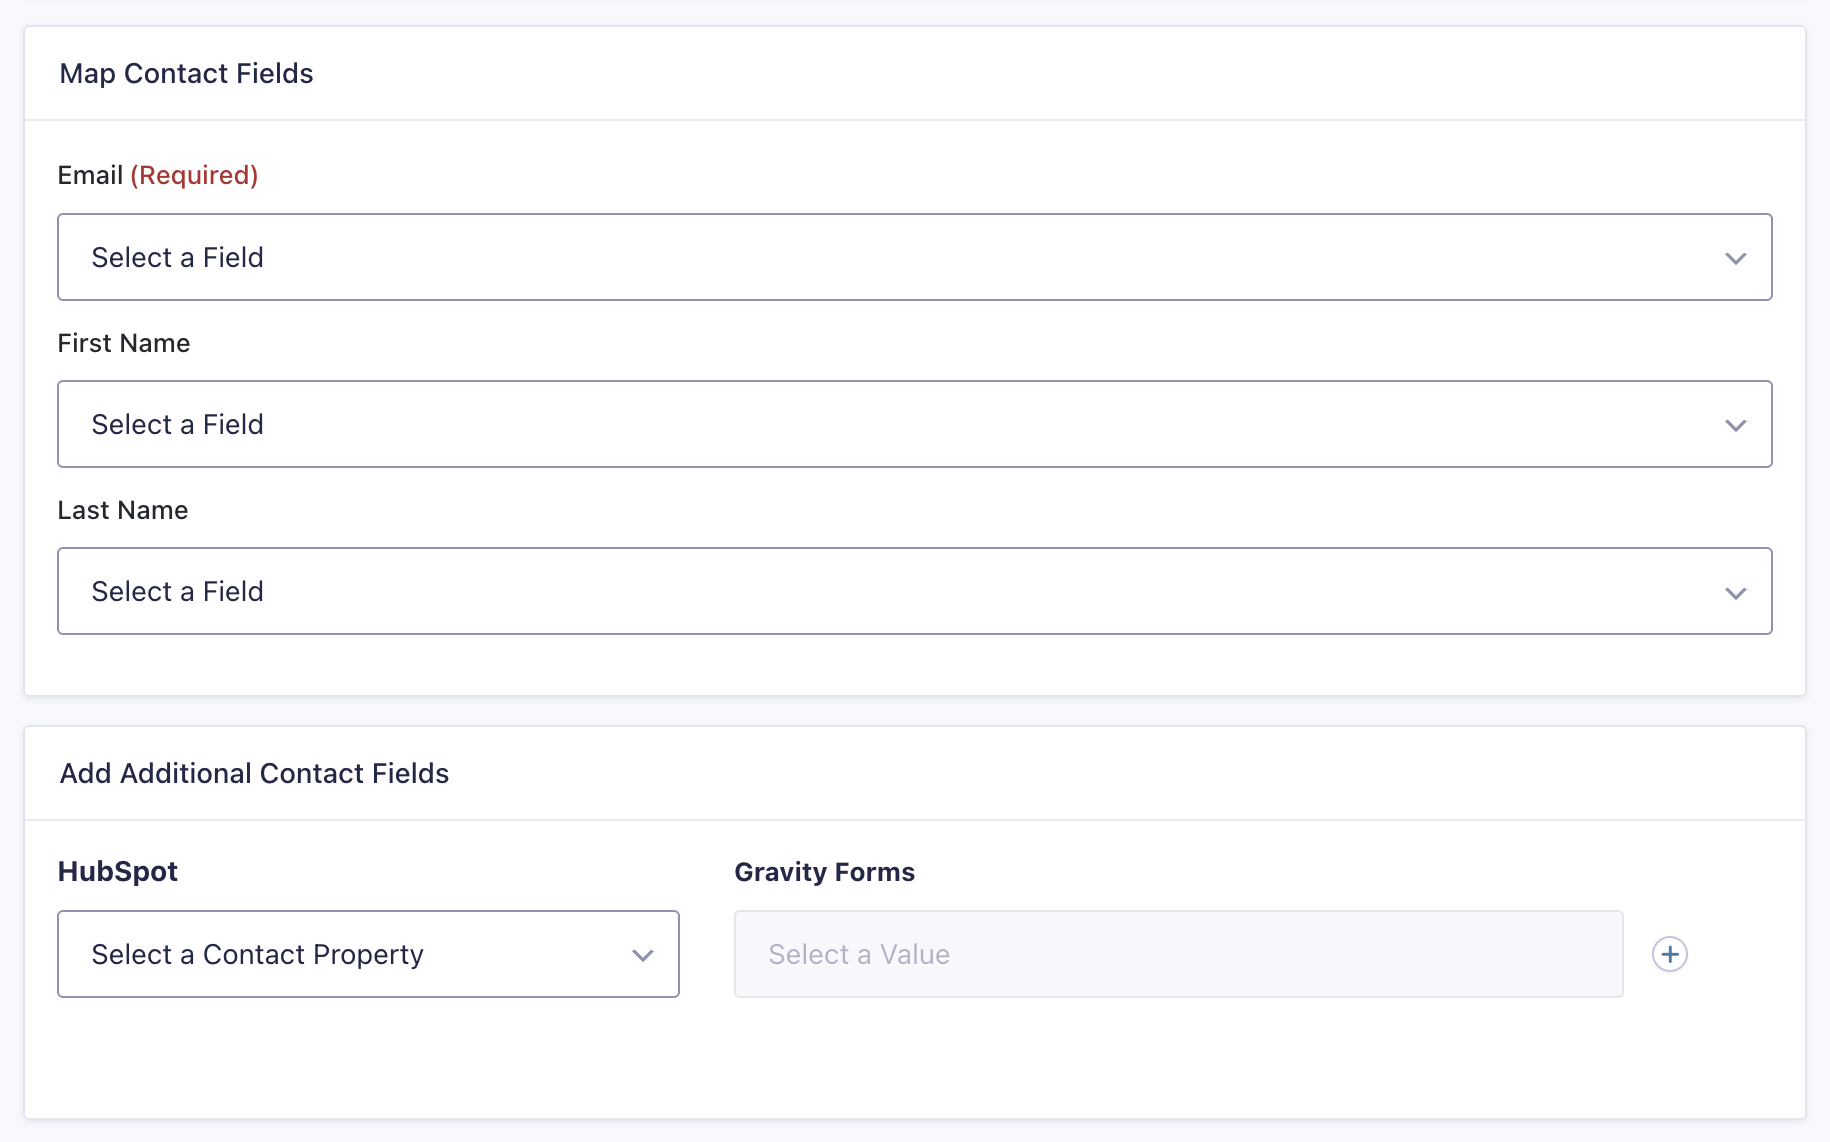
Task: Click the HubSpot column header
Action: [118, 871]
